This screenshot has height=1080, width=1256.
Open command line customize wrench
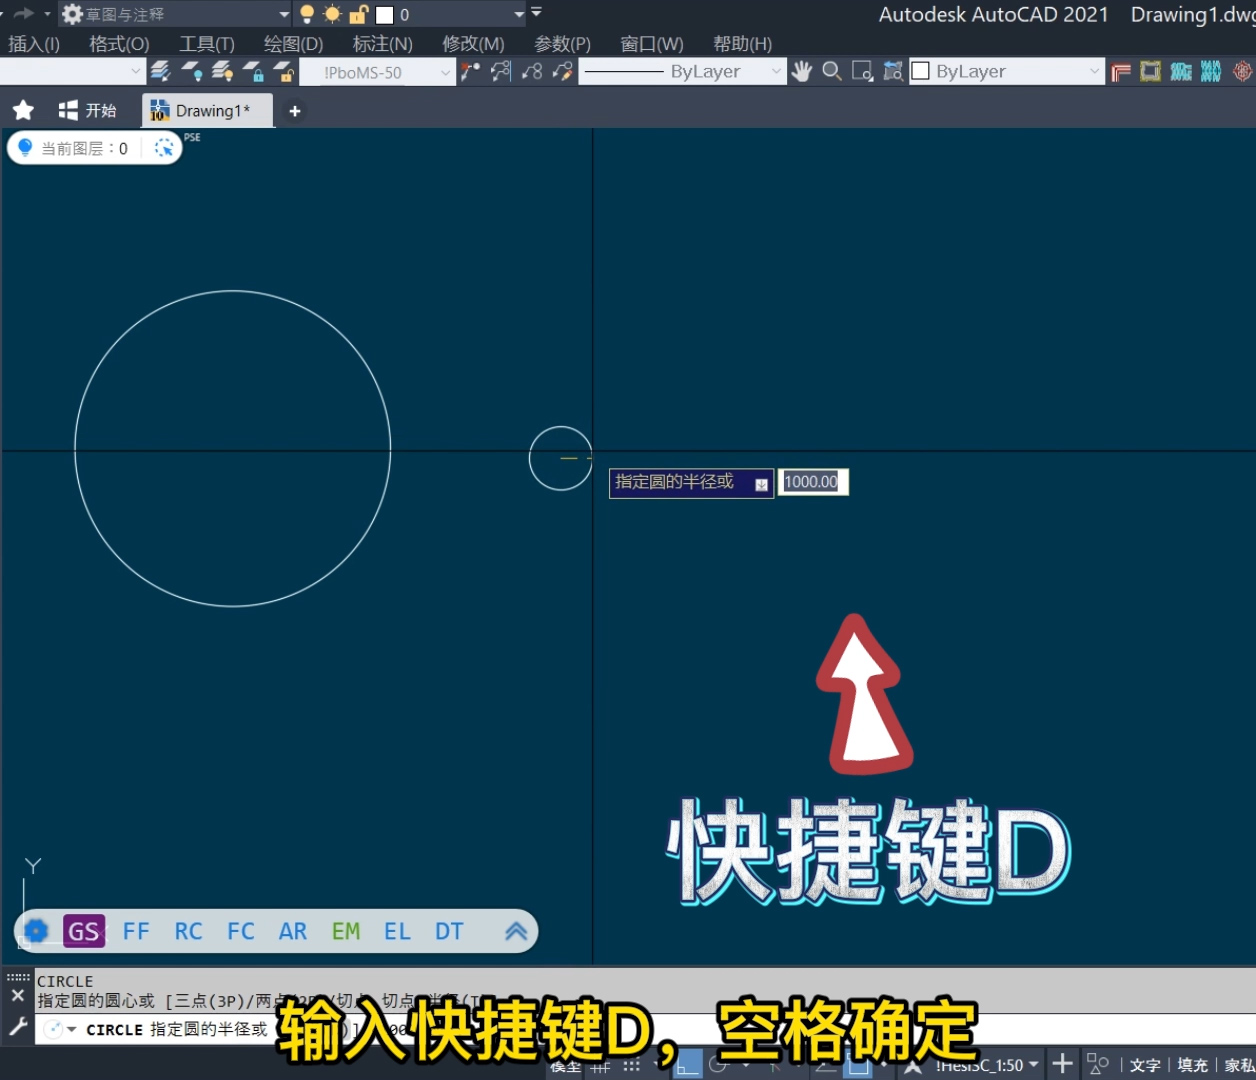(18, 1027)
